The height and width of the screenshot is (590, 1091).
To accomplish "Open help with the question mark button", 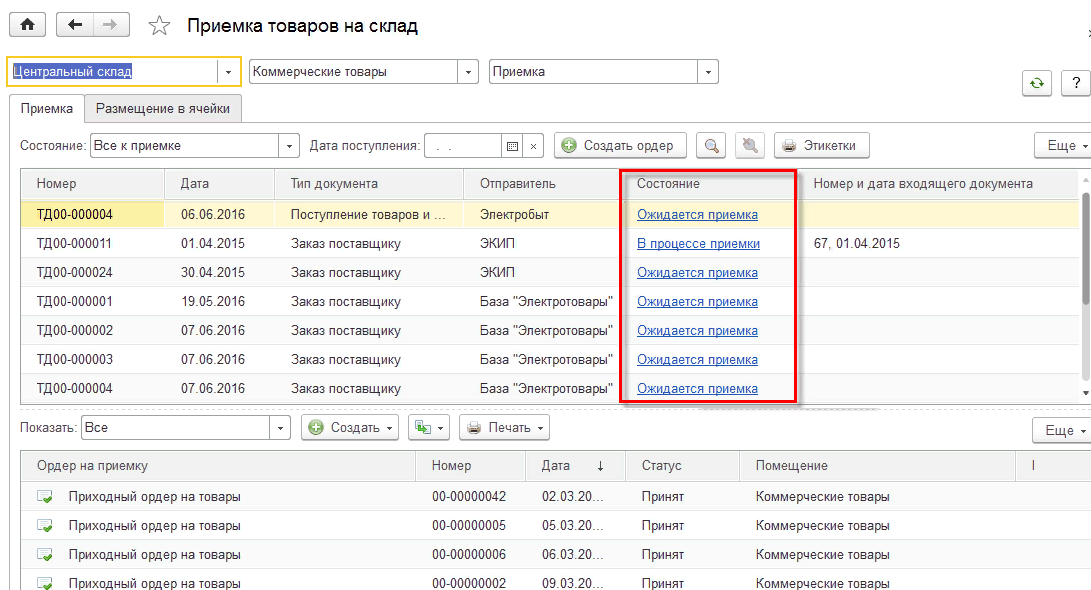I will [x=1075, y=83].
